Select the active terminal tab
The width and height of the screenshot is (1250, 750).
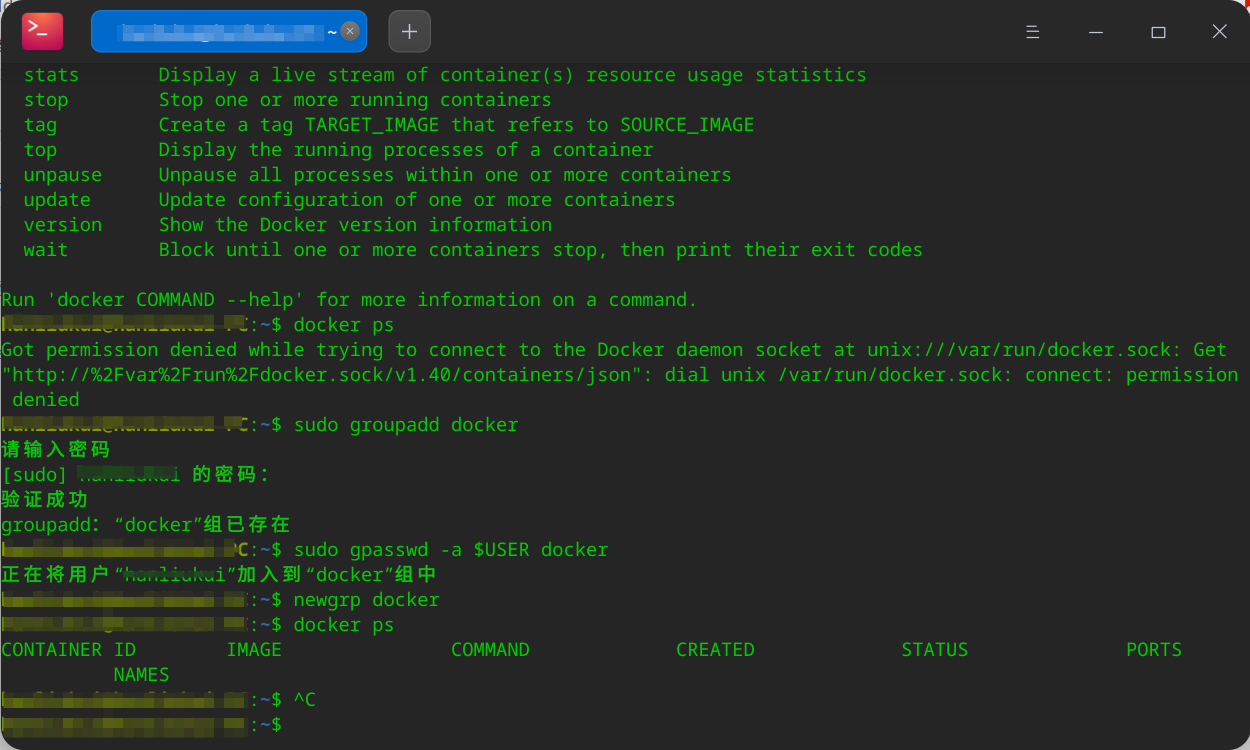229,31
